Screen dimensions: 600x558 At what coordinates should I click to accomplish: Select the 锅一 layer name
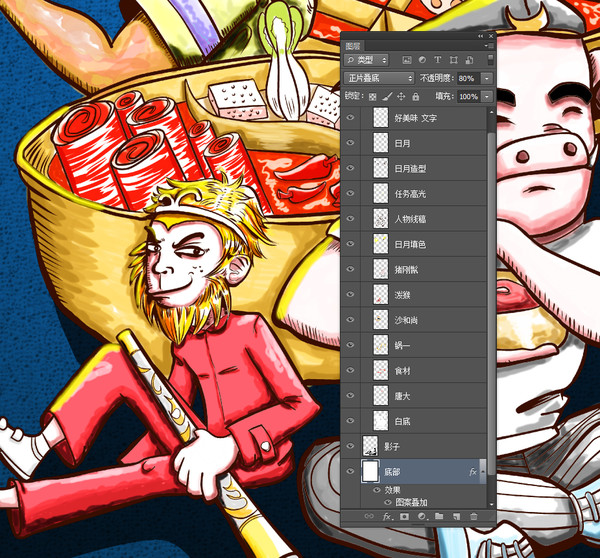(x=402, y=346)
